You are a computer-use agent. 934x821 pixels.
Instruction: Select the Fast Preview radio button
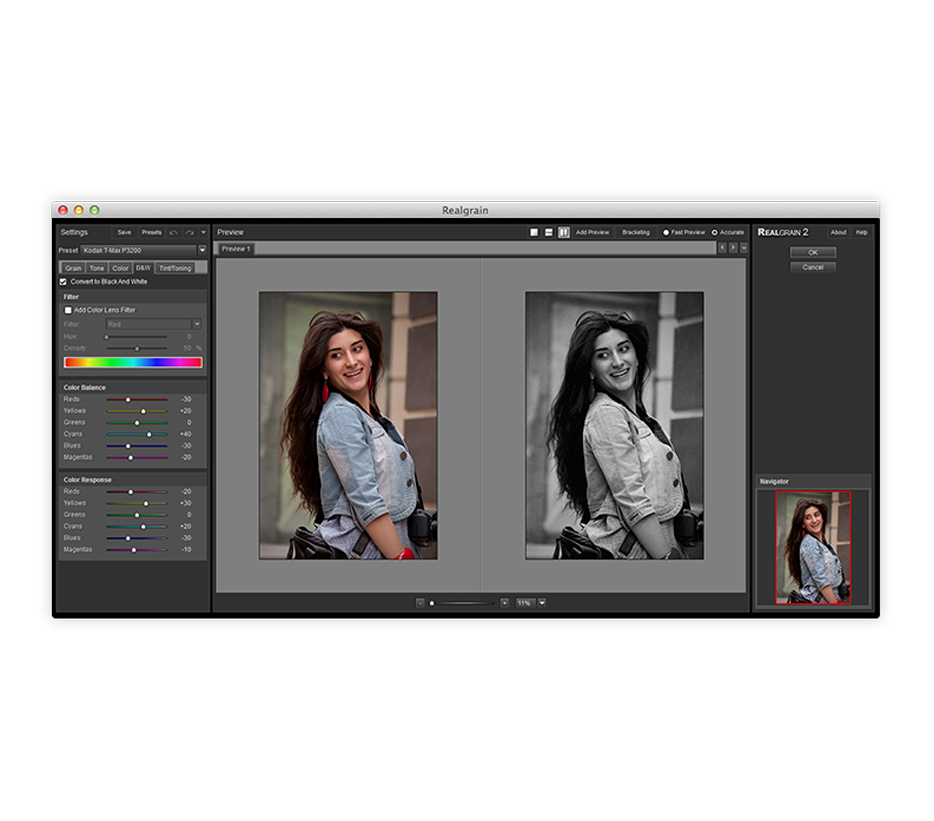(x=666, y=232)
